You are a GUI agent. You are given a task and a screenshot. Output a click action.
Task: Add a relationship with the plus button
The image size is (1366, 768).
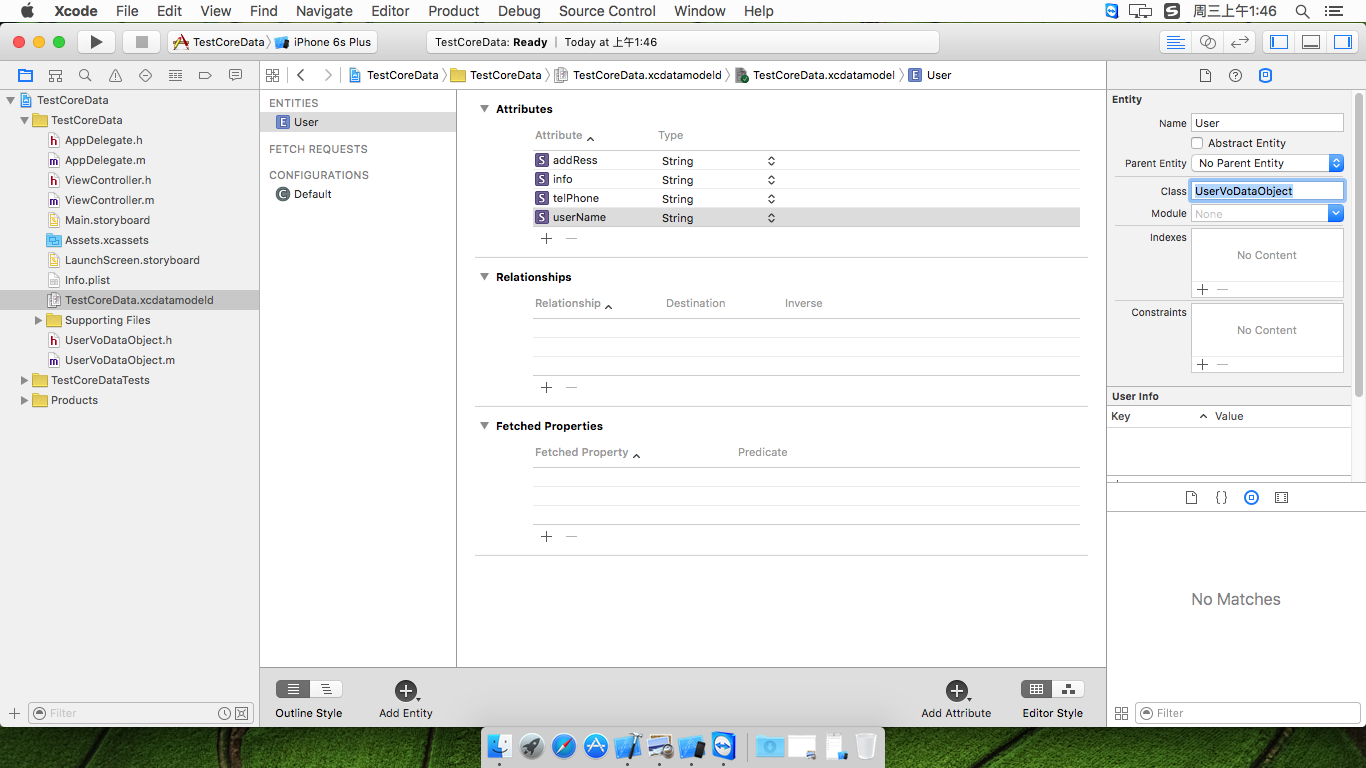click(x=546, y=387)
